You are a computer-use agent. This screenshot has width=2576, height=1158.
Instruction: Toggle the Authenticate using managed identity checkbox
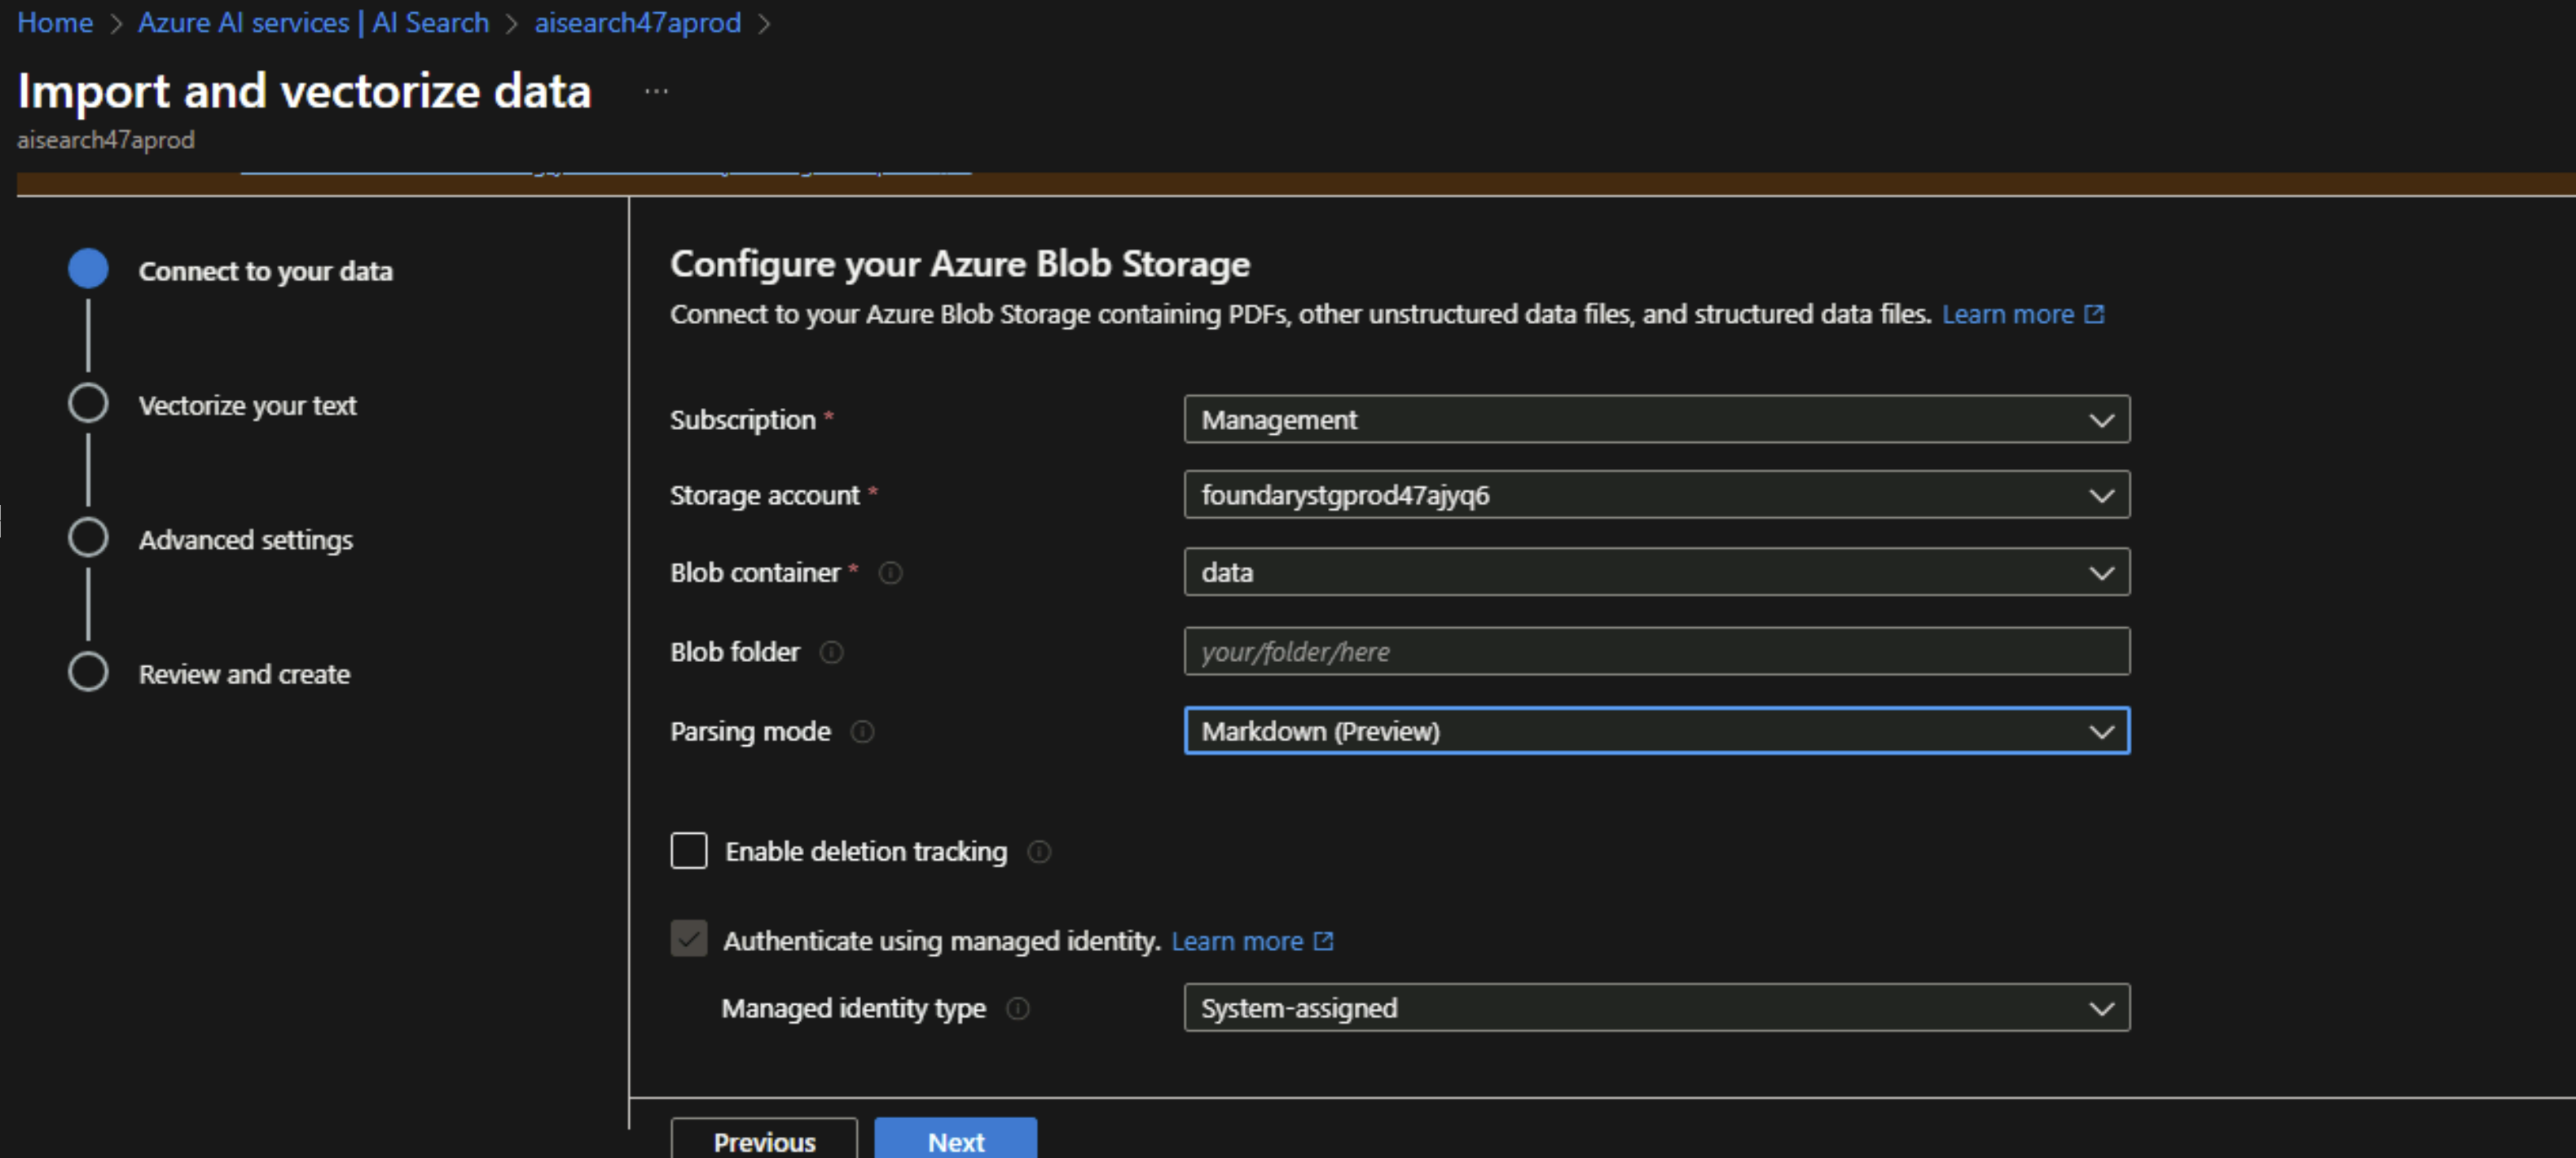click(689, 939)
